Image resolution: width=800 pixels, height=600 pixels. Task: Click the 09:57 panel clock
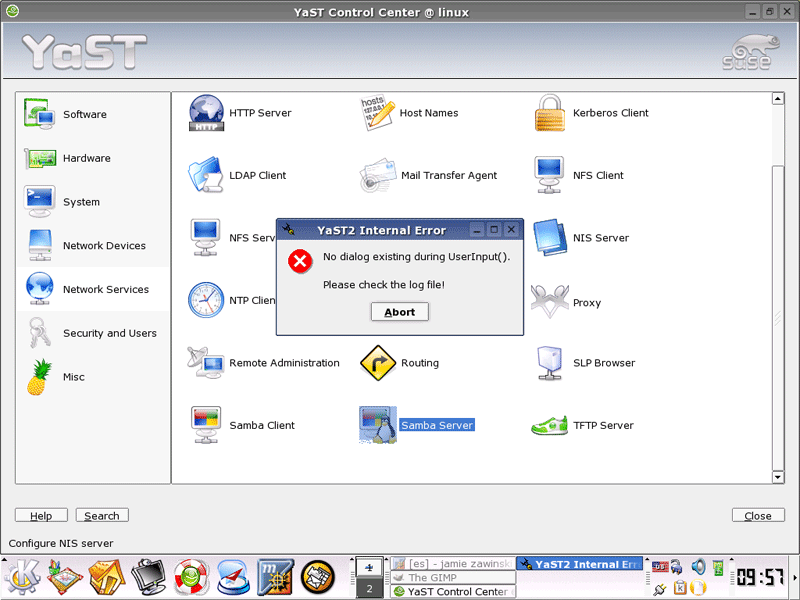click(x=760, y=577)
